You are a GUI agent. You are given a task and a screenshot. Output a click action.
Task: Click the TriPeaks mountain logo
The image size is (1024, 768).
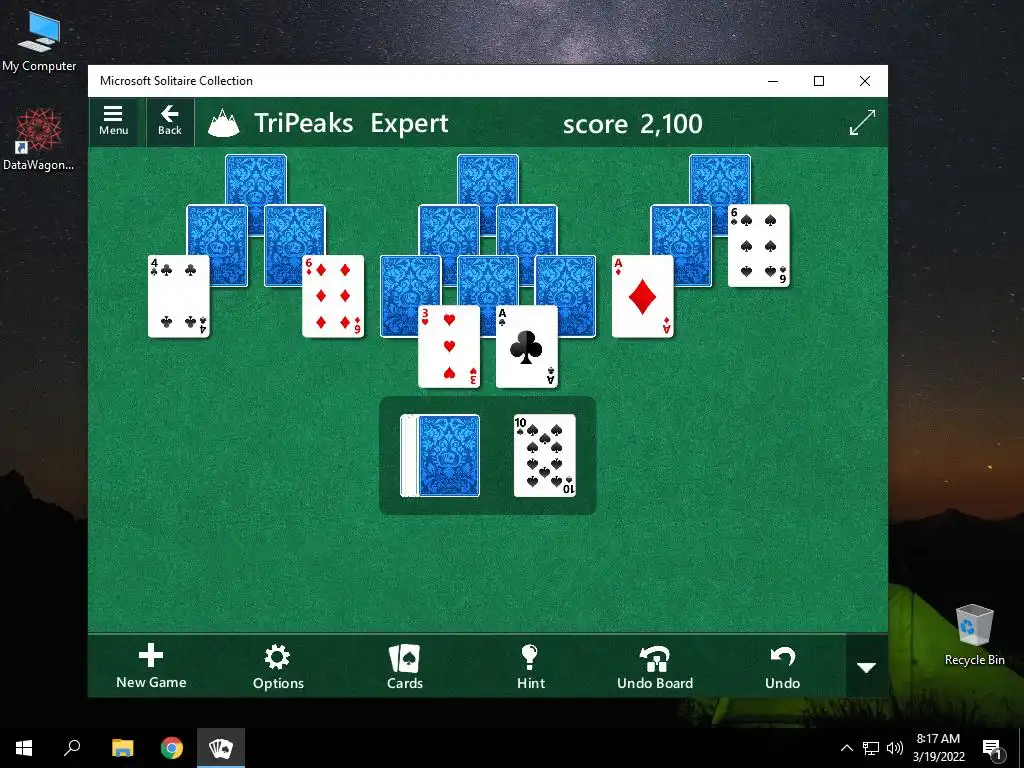coord(223,123)
